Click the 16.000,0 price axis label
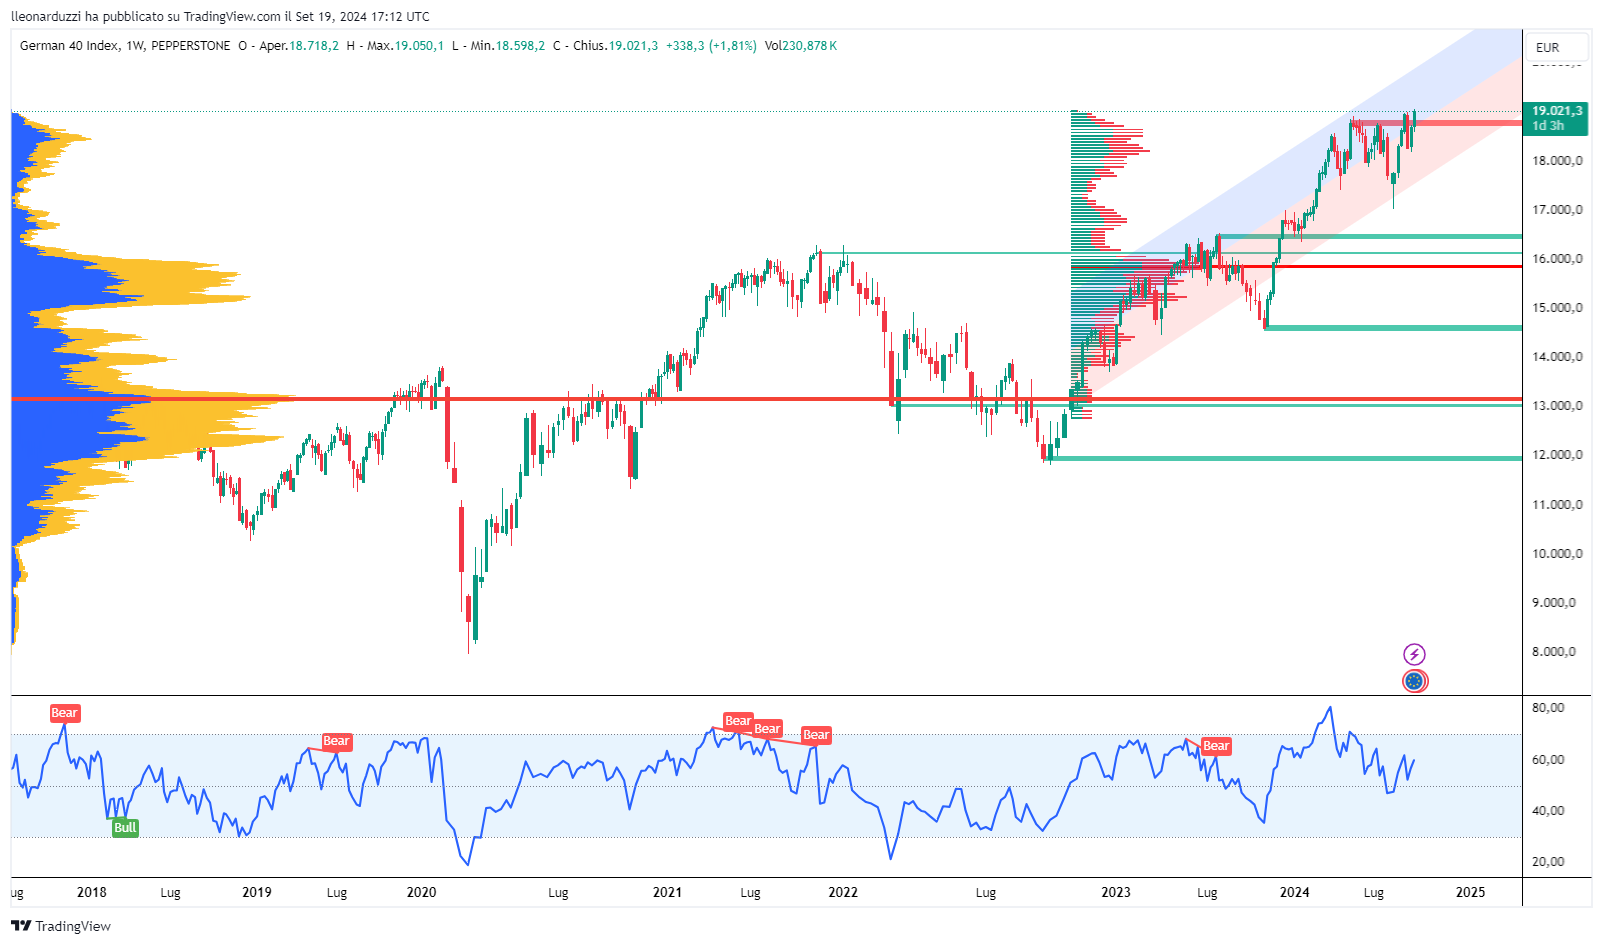Screen dimensions: 1603x944 tap(1558, 259)
